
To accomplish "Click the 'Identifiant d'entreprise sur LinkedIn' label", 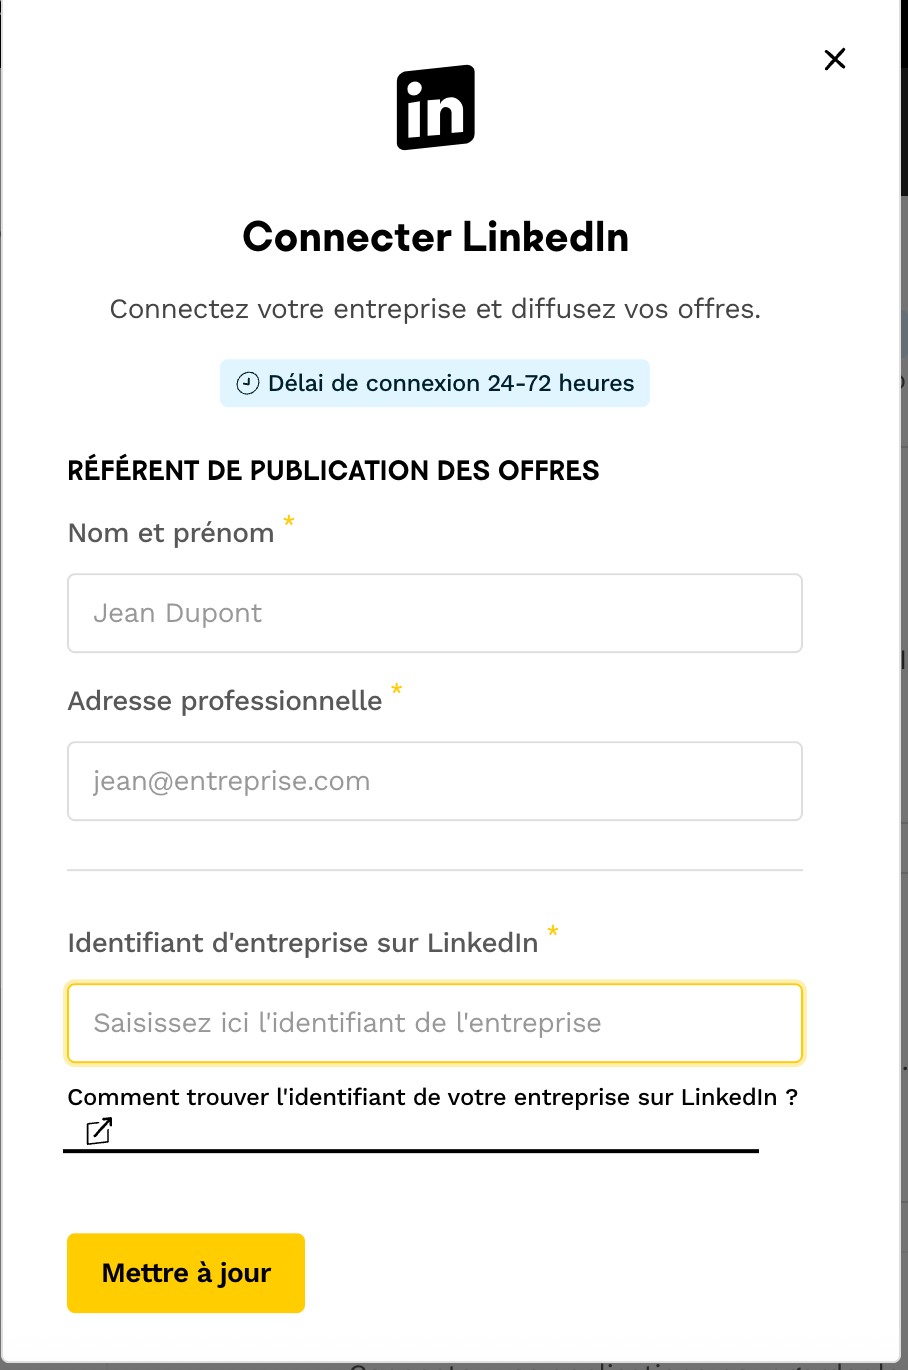I will pos(302,943).
